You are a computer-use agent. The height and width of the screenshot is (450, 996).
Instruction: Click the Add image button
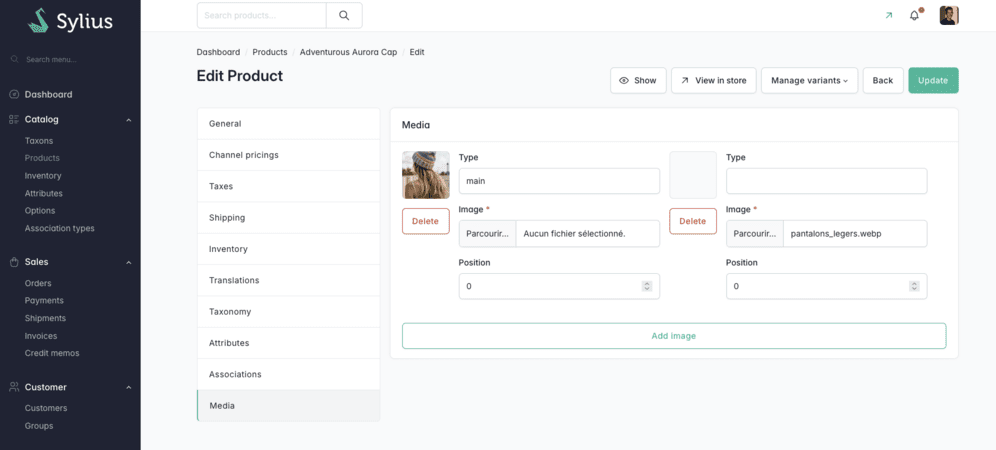[x=674, y=336]
